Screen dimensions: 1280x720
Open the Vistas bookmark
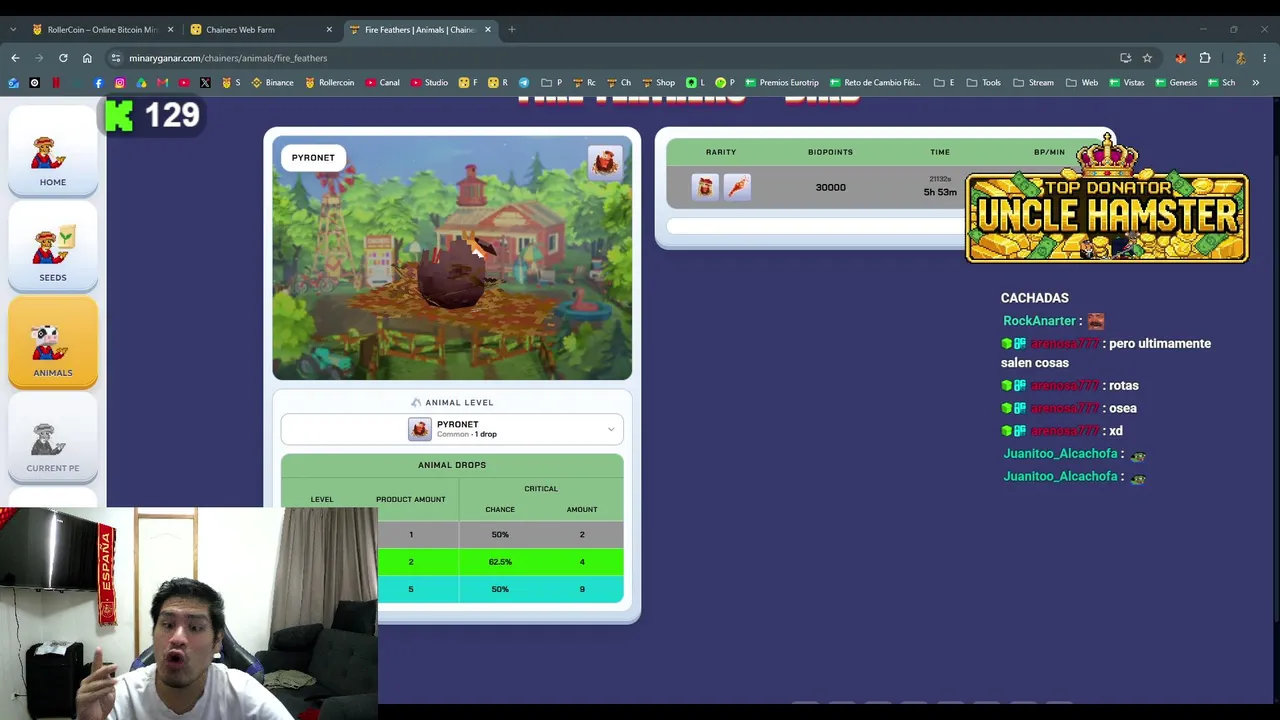tap(1127, 83)
